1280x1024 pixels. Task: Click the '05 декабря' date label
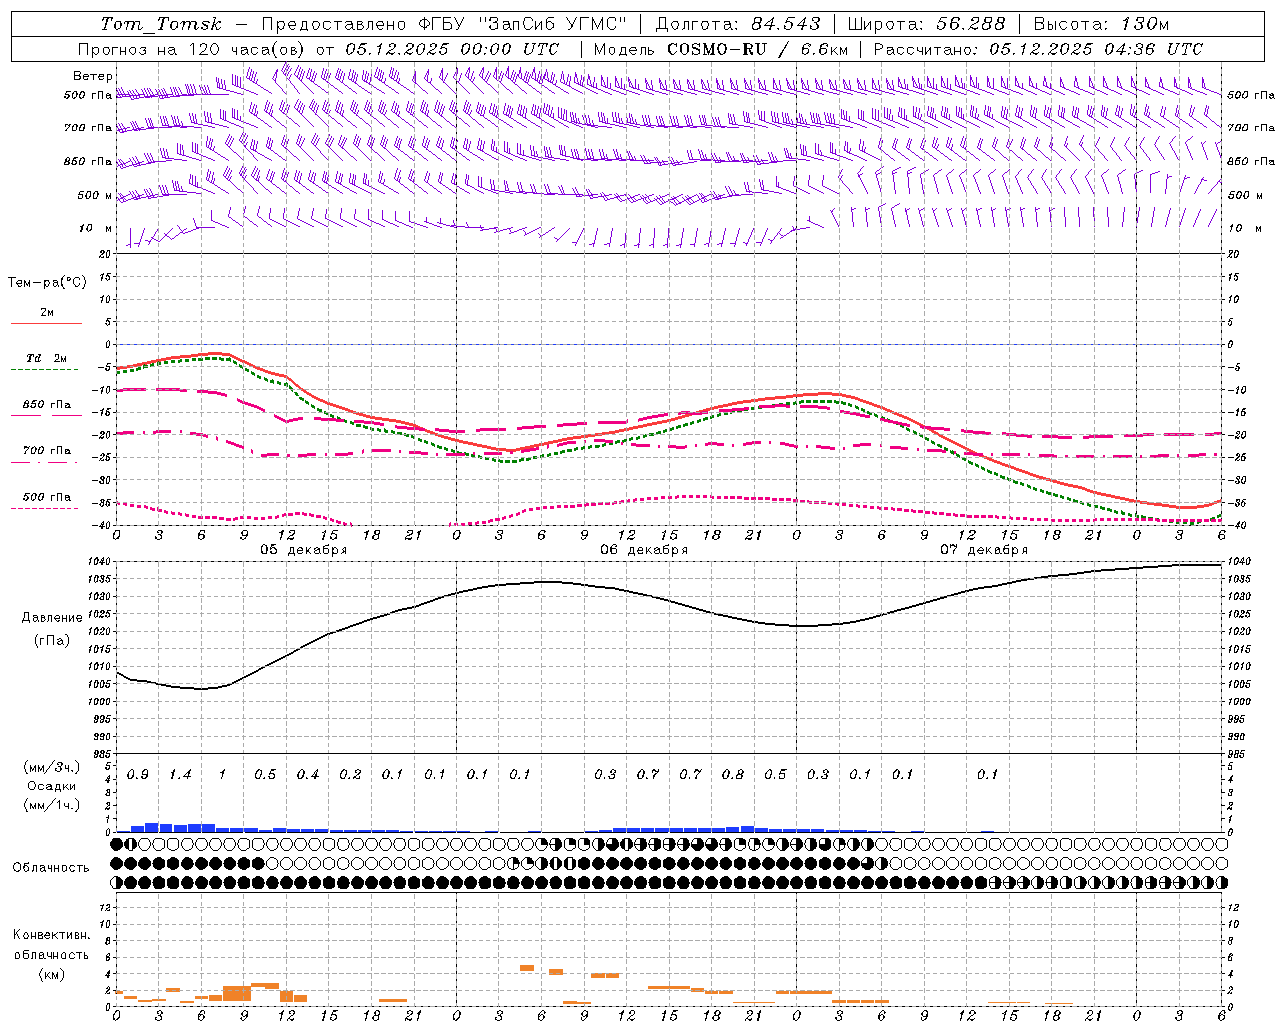(x=304, y=550)
